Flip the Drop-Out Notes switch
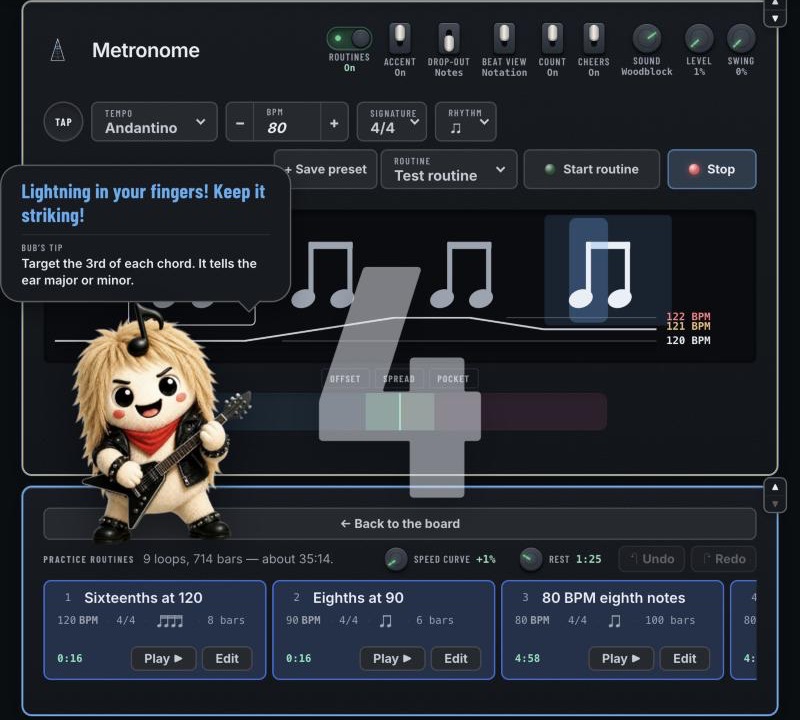 pyautogui.click(x=448, y=38)
